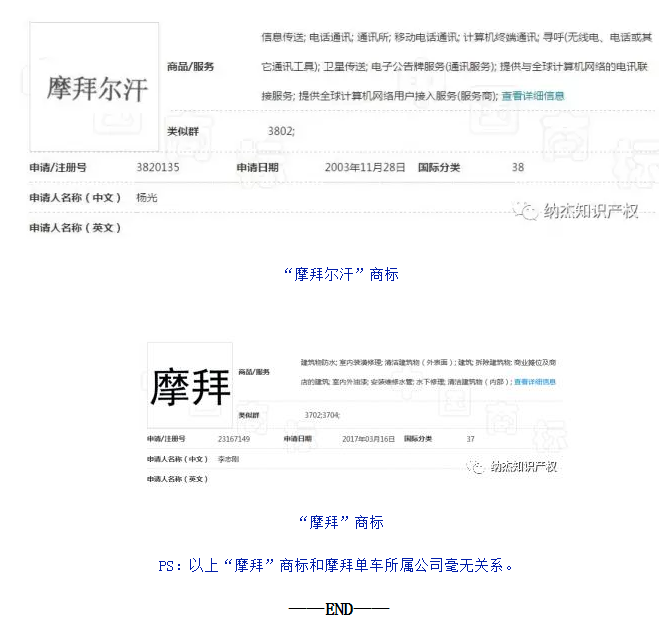The width and height of the screenshot is (667, 636).
Task: Select international class value 38
Action: 518,167
